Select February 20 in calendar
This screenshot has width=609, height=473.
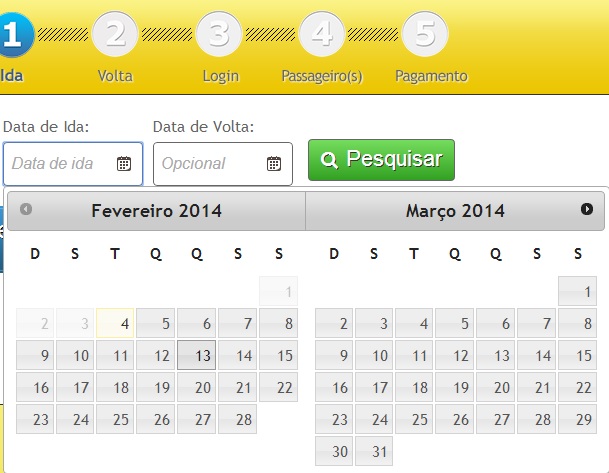tap(196, 387)
